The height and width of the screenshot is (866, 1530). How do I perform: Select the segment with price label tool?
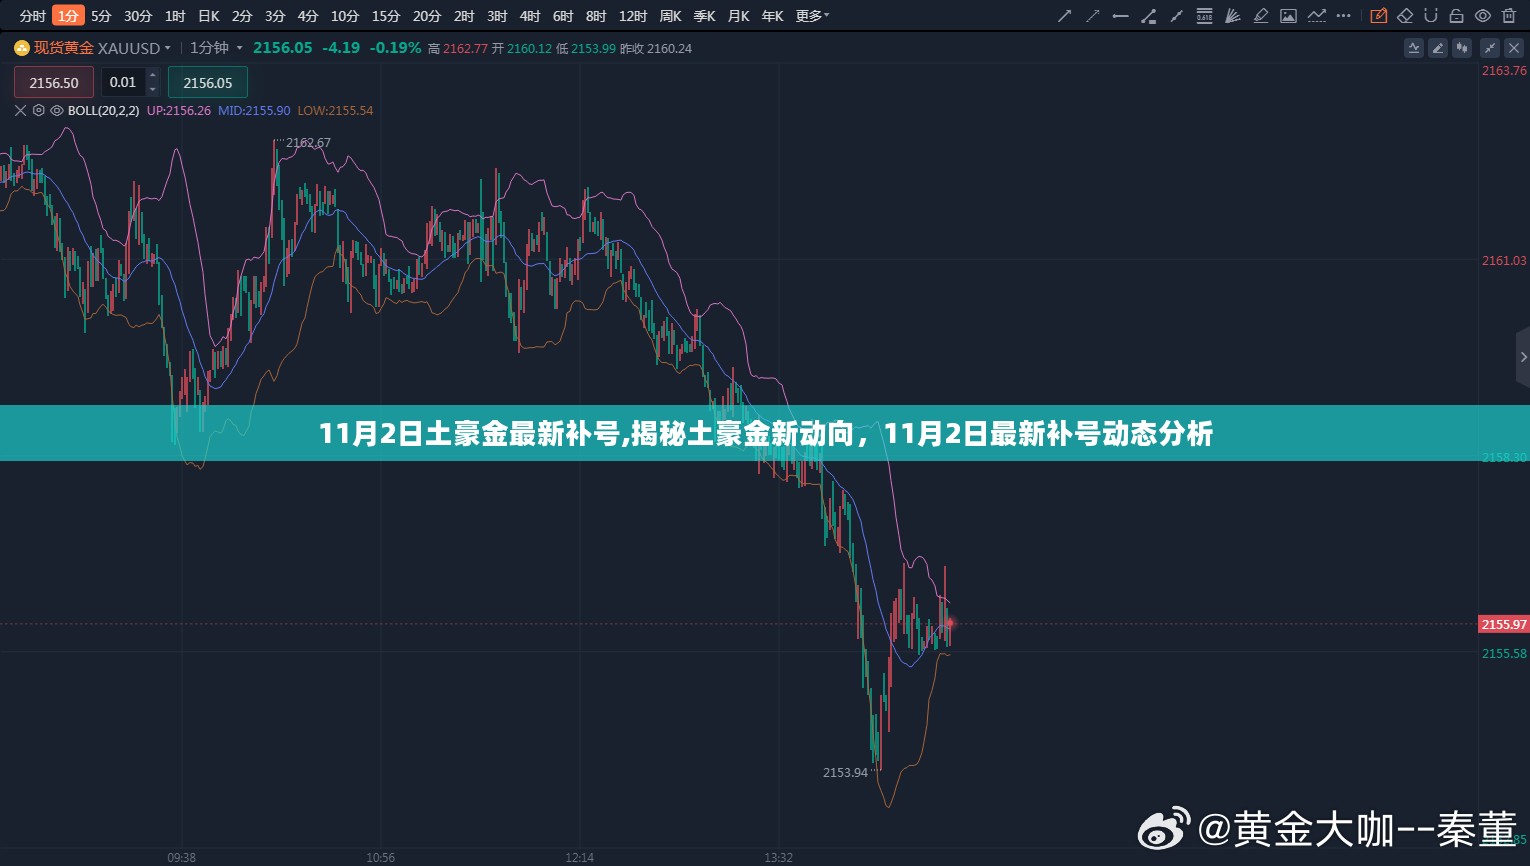1149,16
